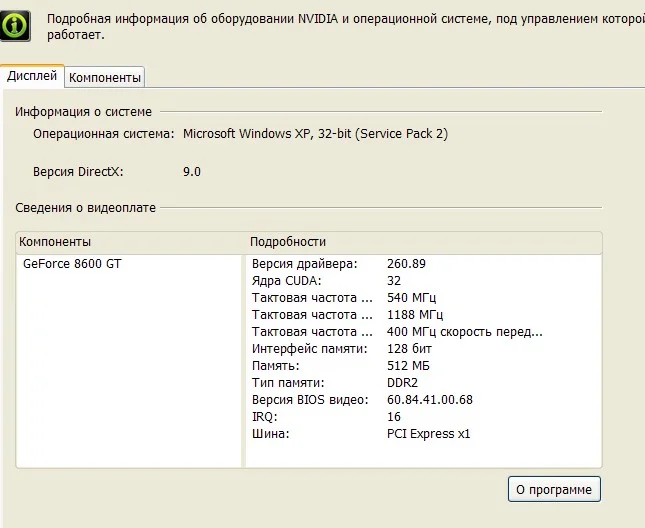The height and width of the screenshot is (528, 645).
Task: Click the DDR2 memory type value
Action: pos(402,382)
